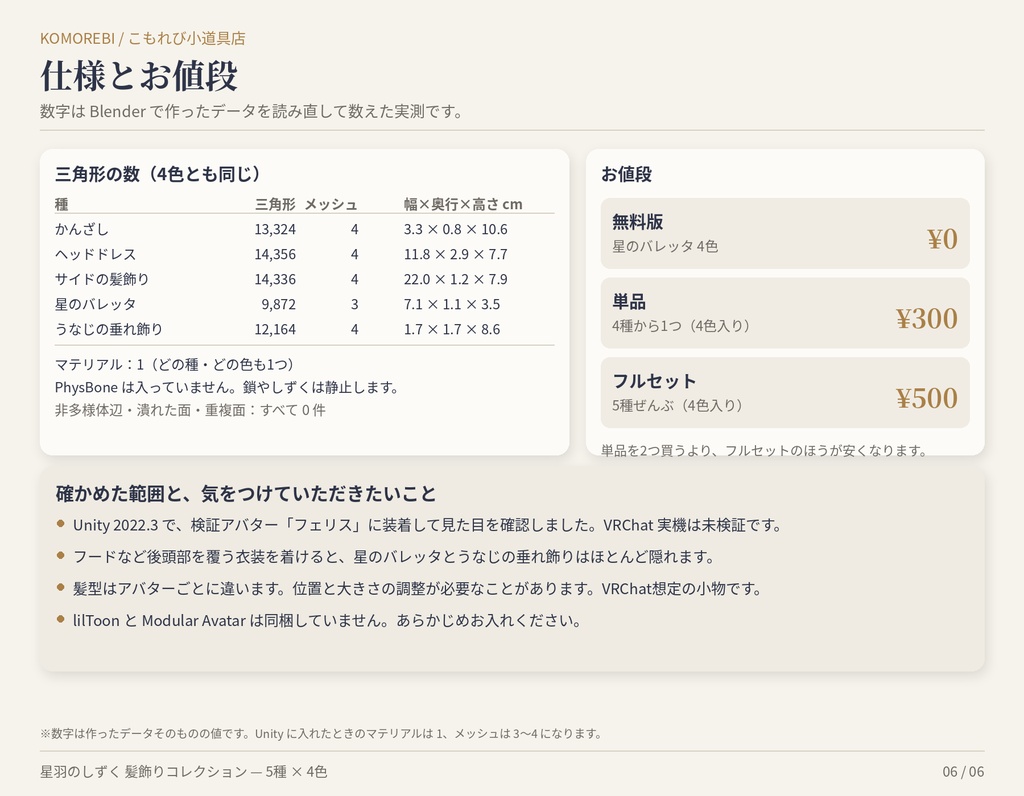Viewport: 1024px width, 796px height.
Task: Click dimensions 7.1 × 1.1 × 3.5
Action: (452, 304)
